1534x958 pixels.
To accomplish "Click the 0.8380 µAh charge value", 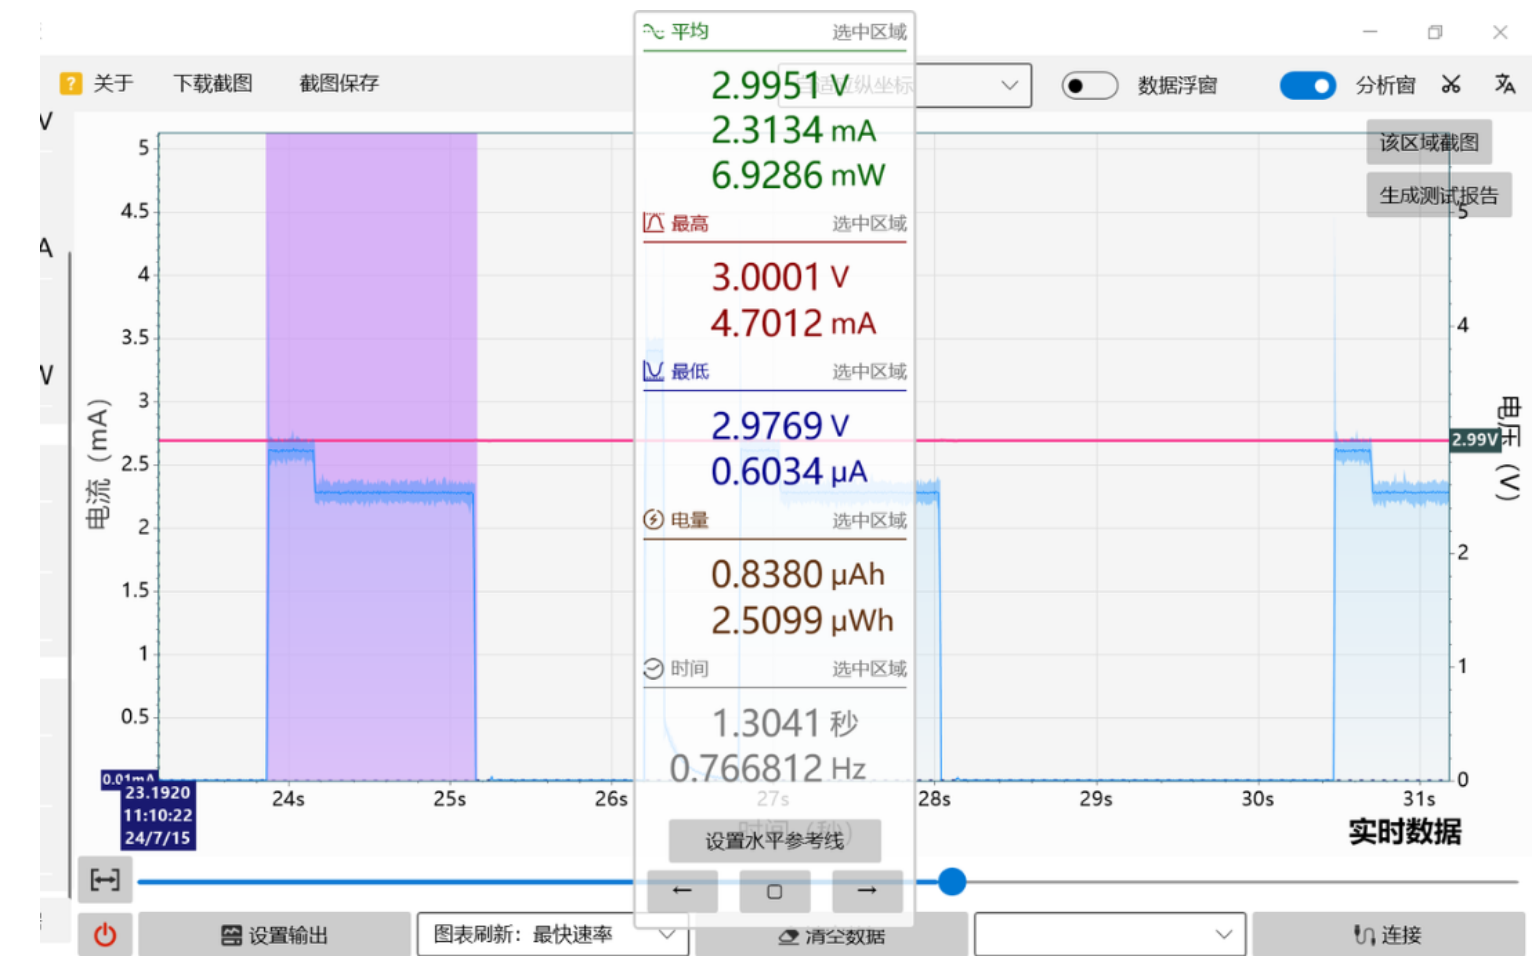I will tap(798, 574).
